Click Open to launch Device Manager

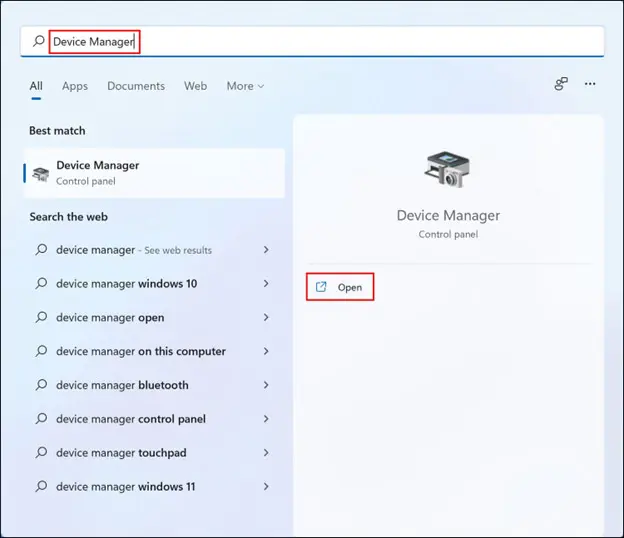(340, 287)
